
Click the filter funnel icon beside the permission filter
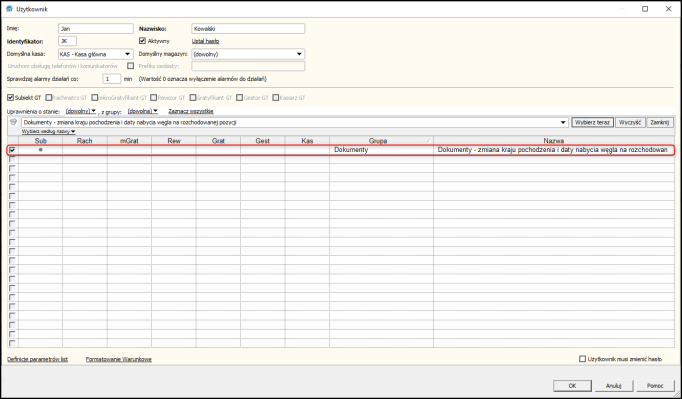coord(13,122)
